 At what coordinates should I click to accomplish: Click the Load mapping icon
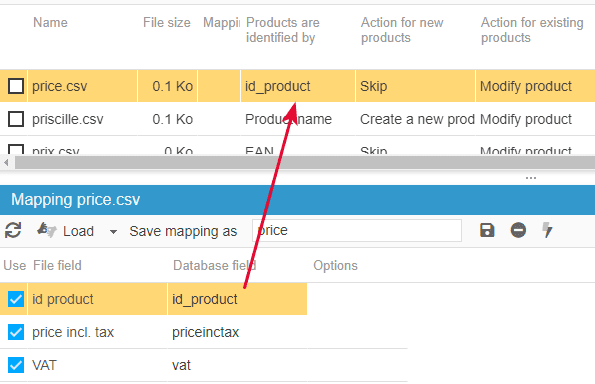tap(46, 230)
